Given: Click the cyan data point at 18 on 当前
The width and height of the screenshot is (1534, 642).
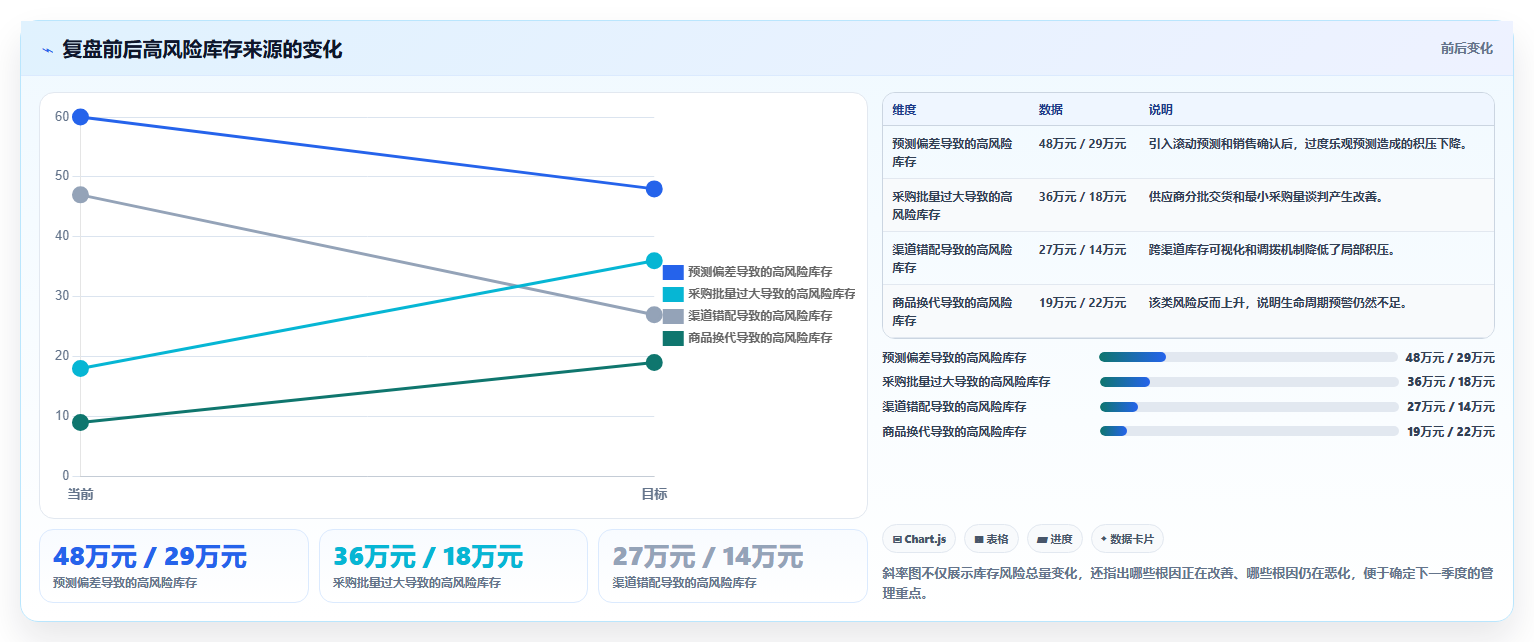Looking at the screenshot, I should point(80,368).
